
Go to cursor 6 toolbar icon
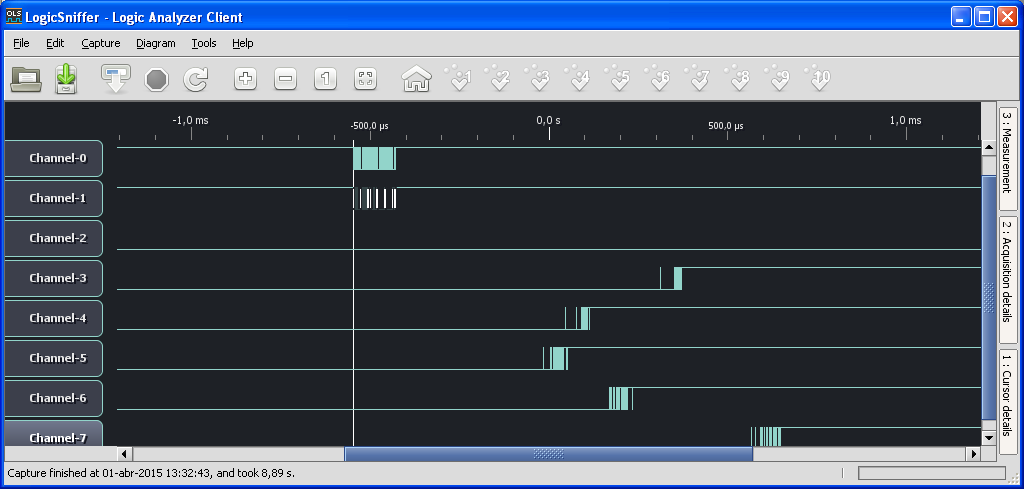pos(657,78)
